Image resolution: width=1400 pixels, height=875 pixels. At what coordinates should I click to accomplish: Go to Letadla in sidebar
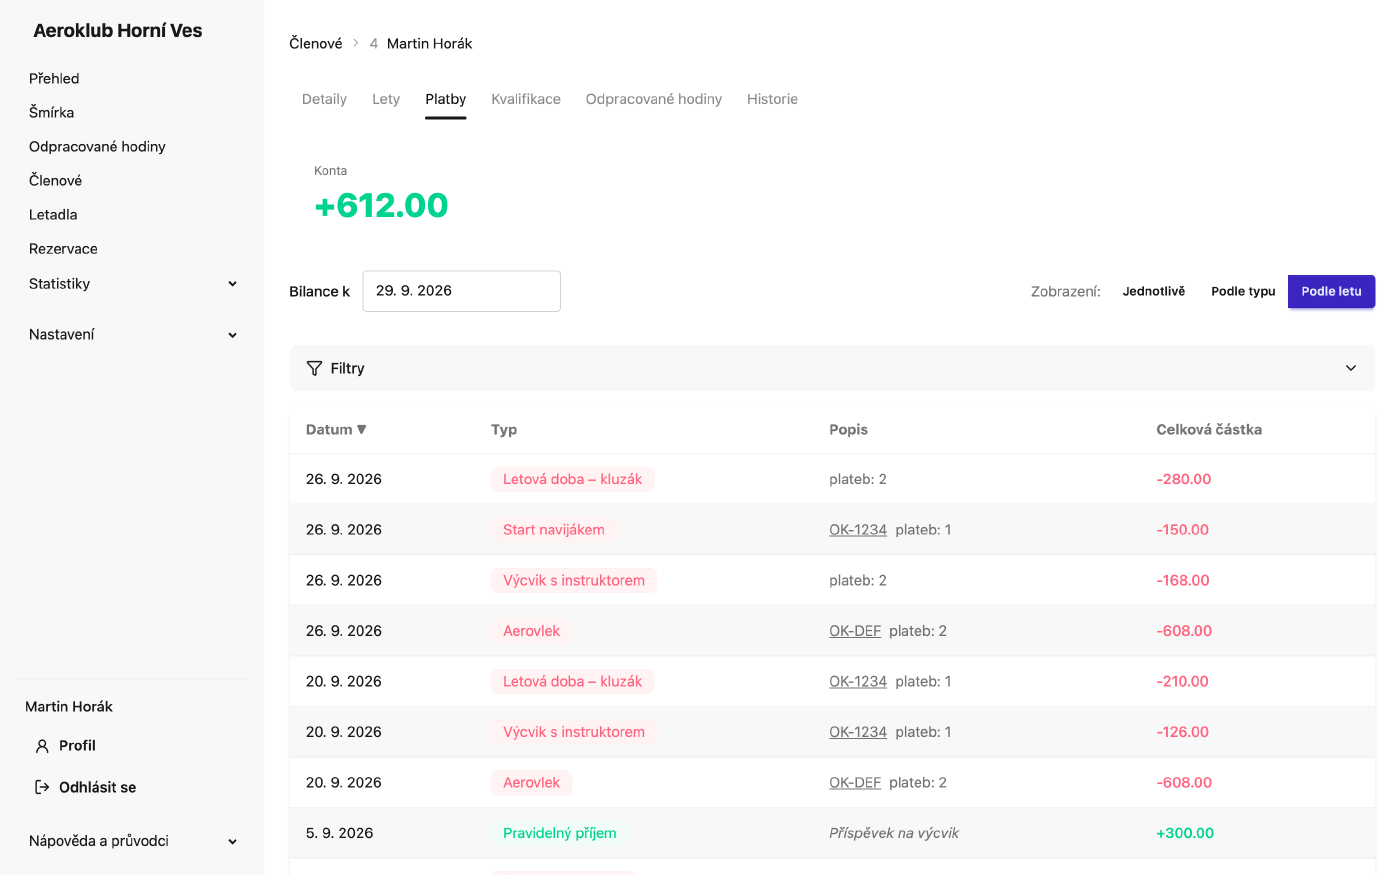point(53,214)
